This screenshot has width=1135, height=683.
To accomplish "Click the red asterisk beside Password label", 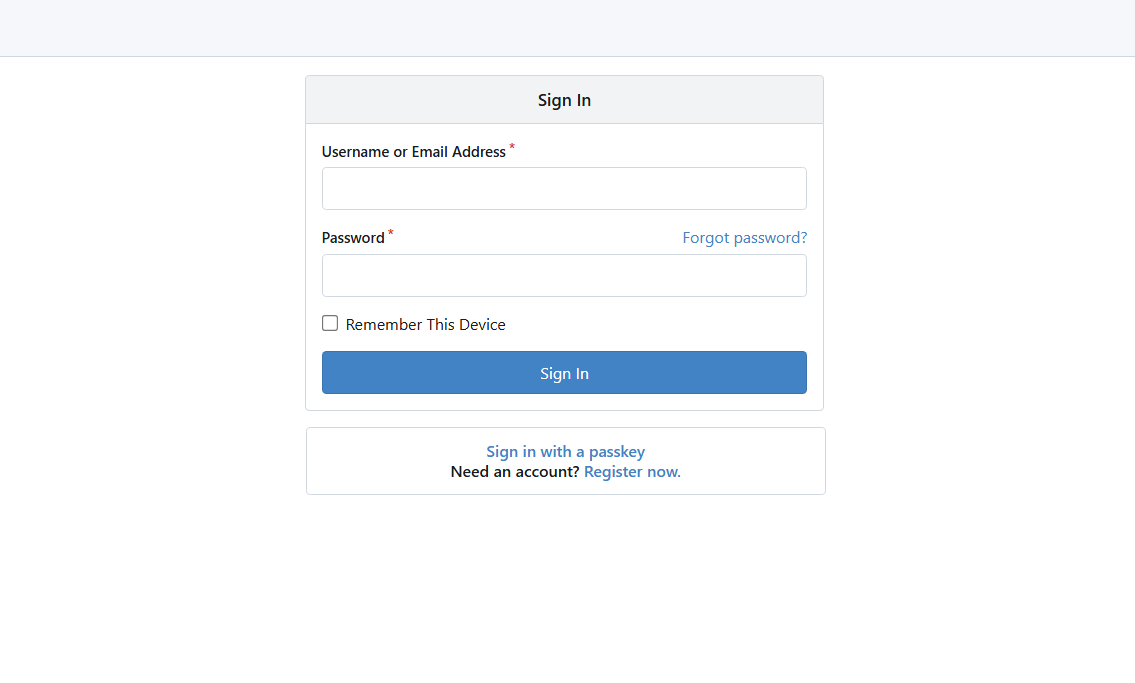I will tap(390, 233).
